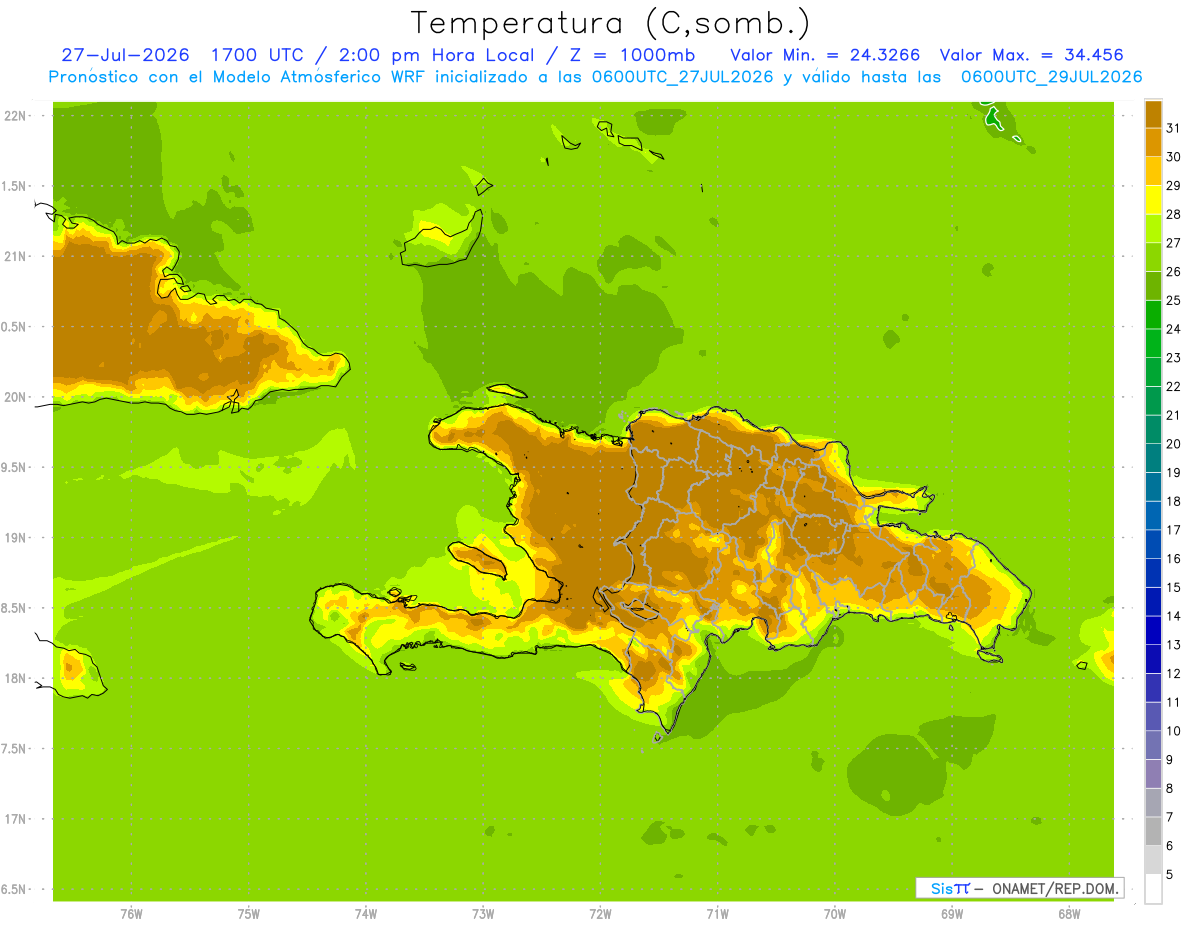Click the "31" value on the colorbar
The width and height of the screenshot is (1200, 927).
(x=1173, y=128)
